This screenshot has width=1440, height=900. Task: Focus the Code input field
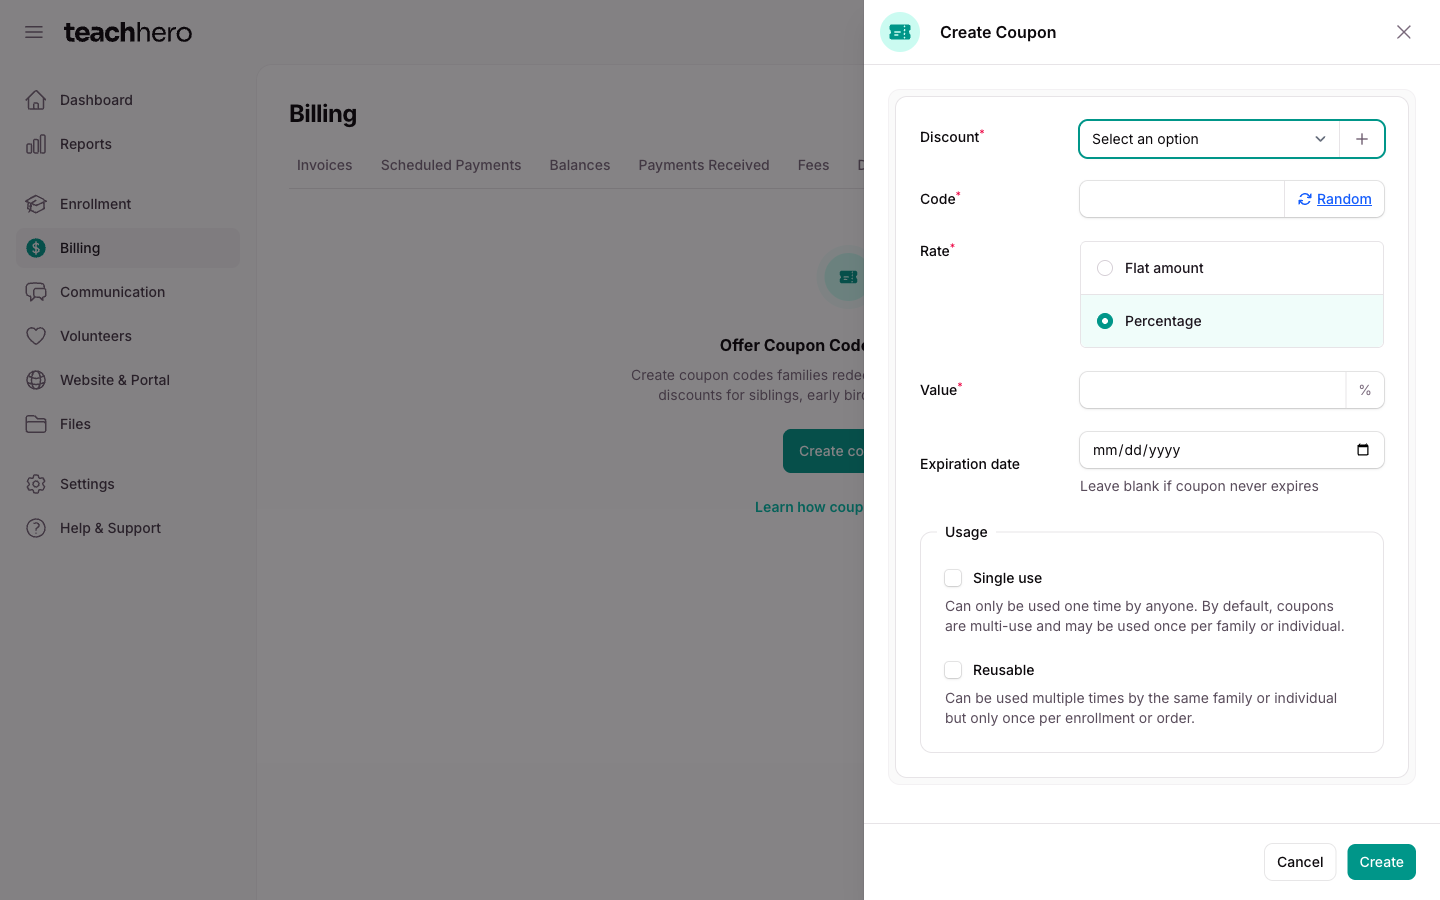point(1182,199)
